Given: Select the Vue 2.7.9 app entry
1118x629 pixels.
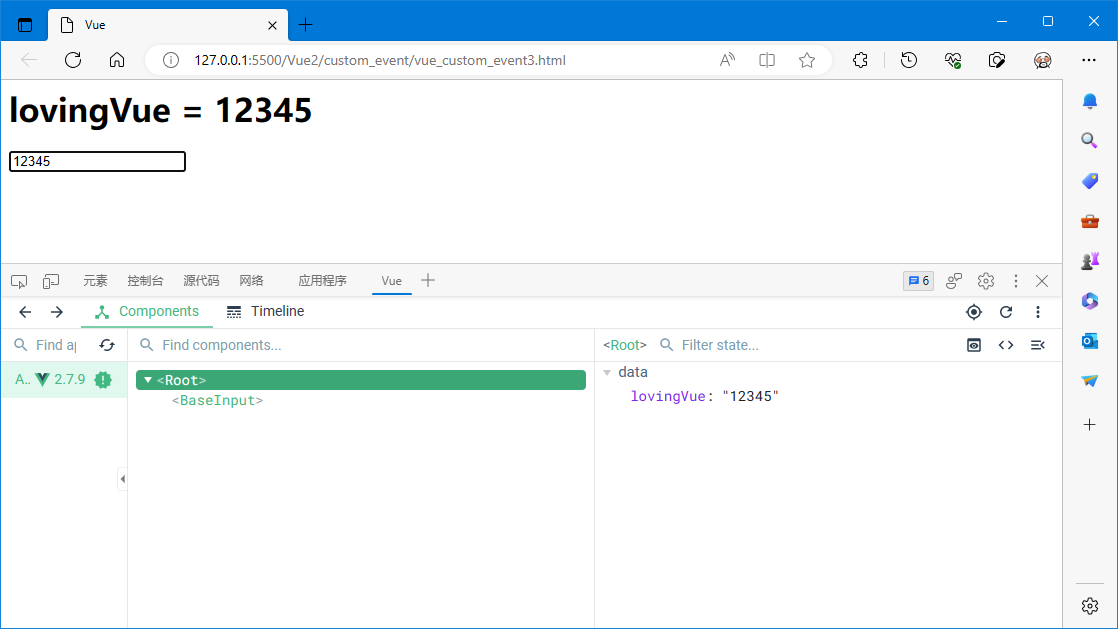Looking at the screenshot, I should [64, 379].
